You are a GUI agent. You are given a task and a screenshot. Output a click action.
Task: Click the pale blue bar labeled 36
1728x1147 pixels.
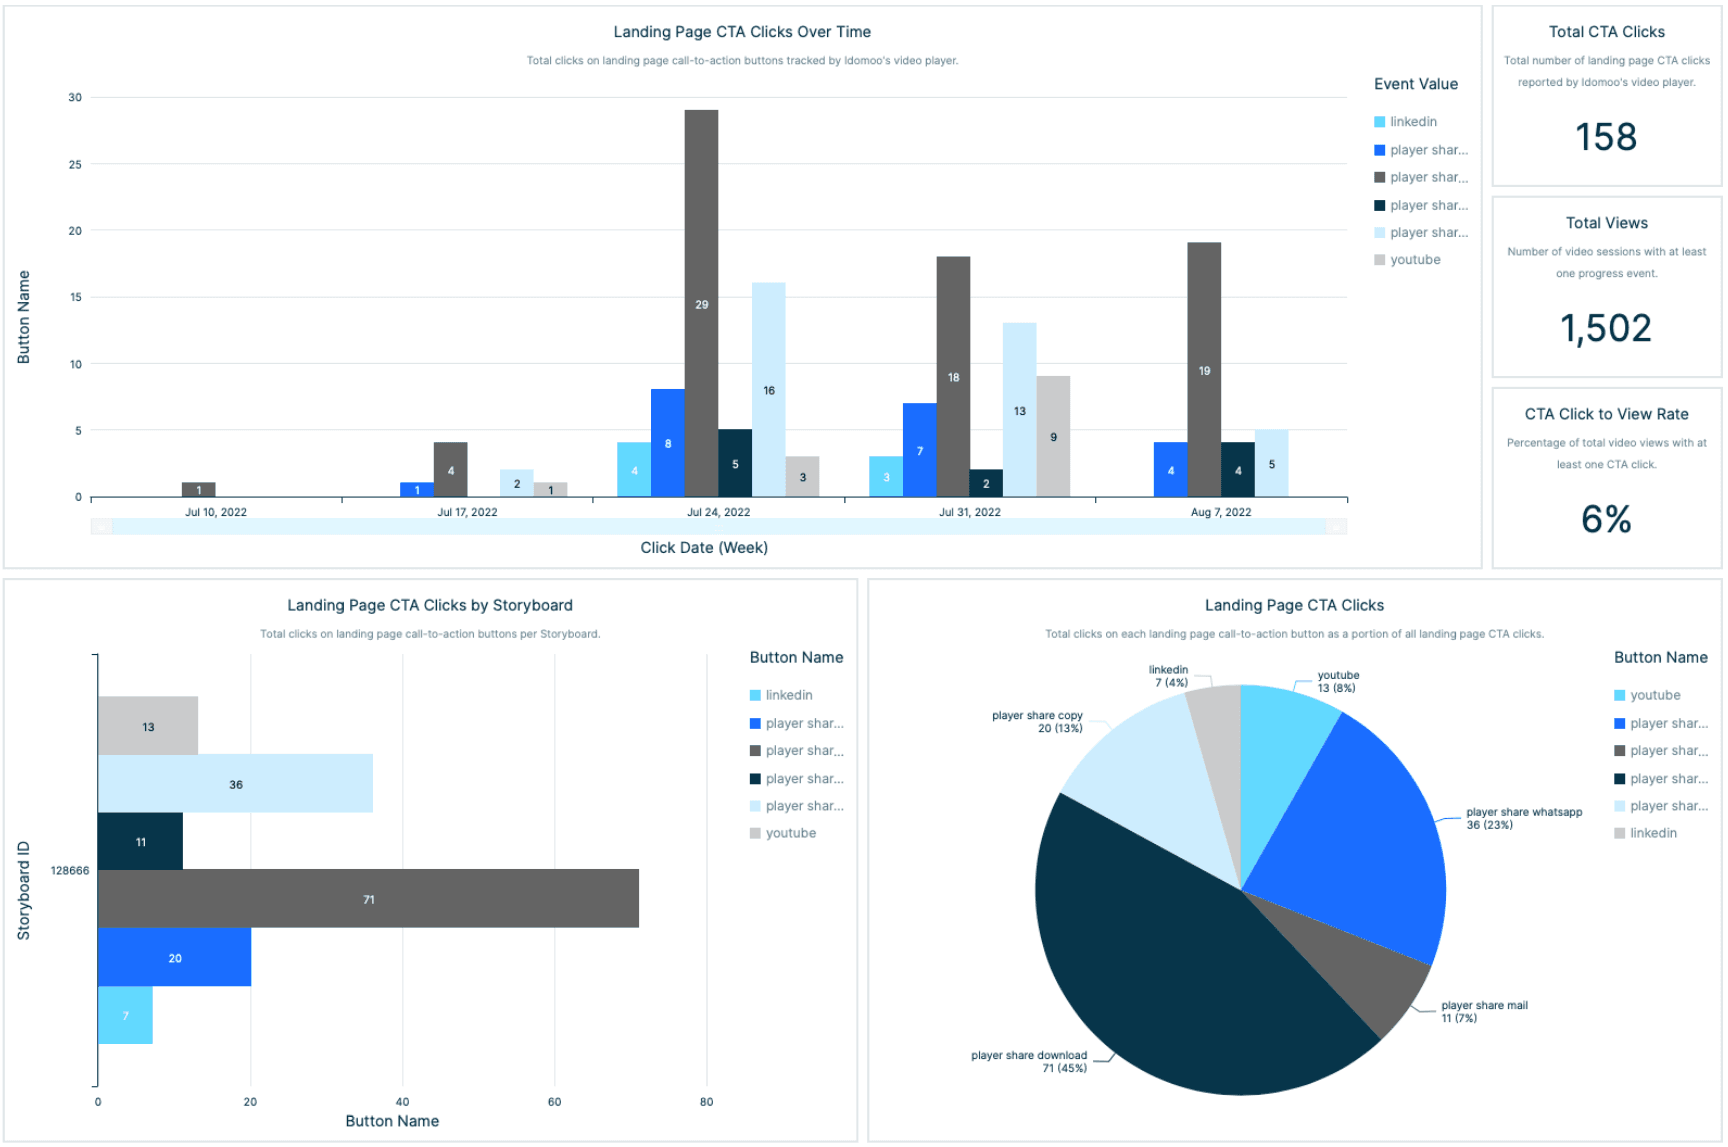coord(235,784)
